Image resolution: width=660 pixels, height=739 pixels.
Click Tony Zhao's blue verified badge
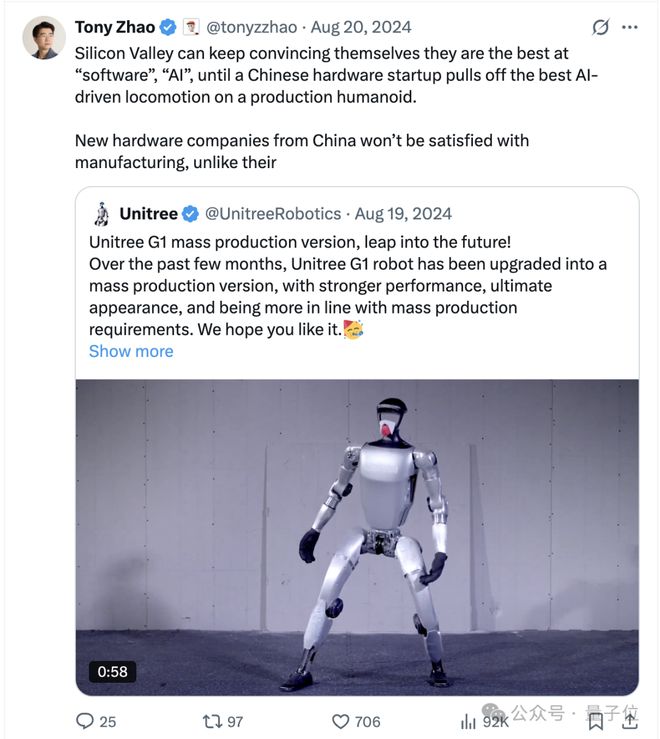point(168,27)
